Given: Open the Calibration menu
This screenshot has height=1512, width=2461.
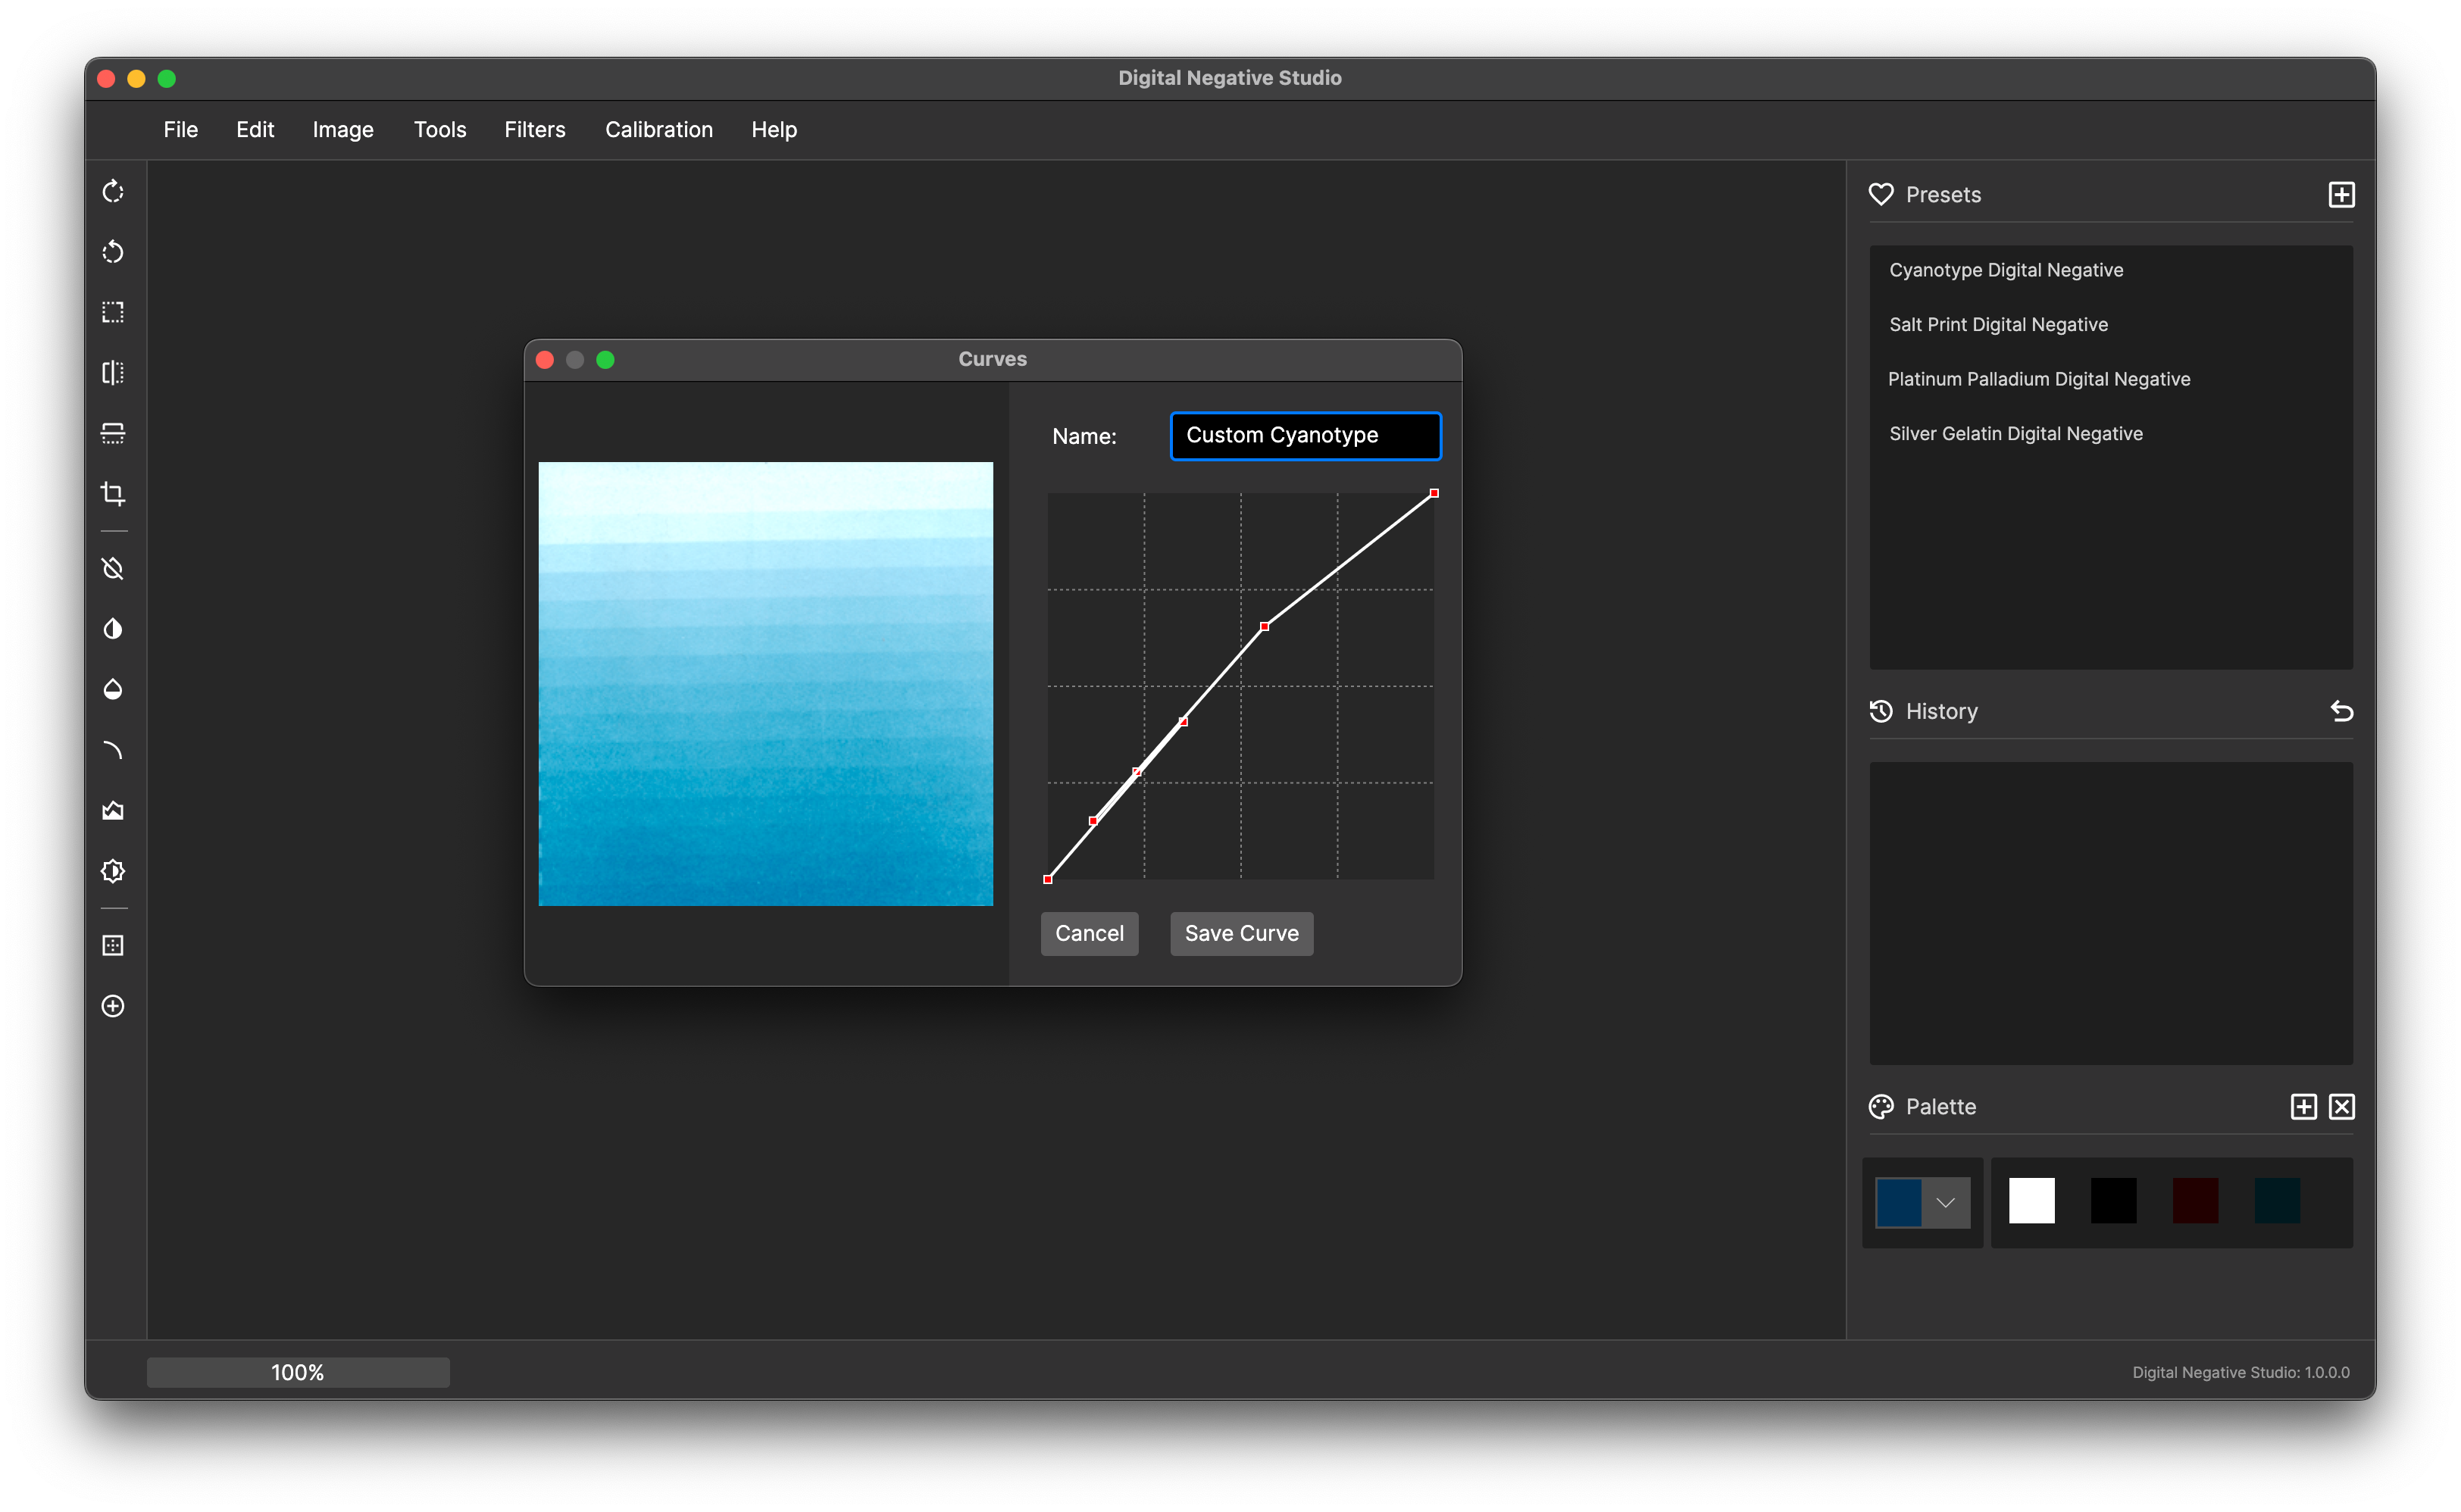Looking at the screenshot, I should click(658, 130).
